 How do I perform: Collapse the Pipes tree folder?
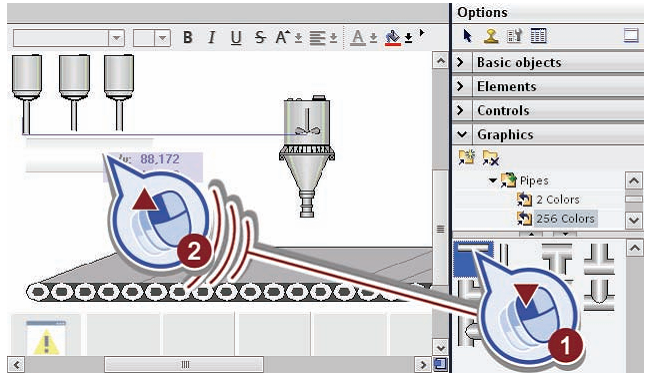[x=493, y=181]
